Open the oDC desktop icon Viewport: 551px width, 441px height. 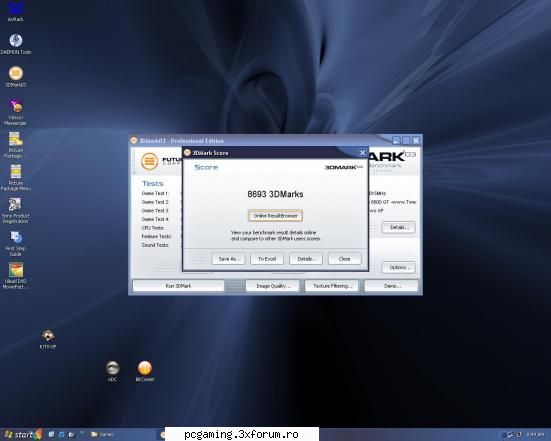(112, 371)
